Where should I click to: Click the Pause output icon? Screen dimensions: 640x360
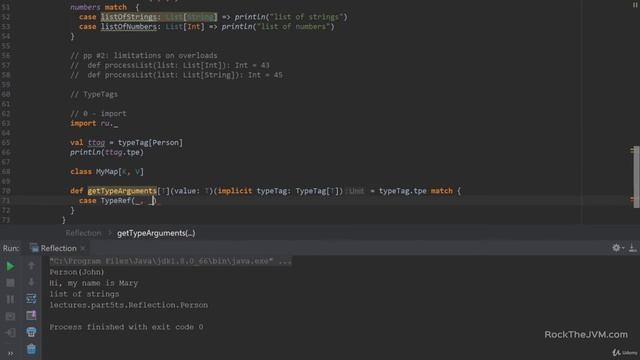click(x=10, y=299)
